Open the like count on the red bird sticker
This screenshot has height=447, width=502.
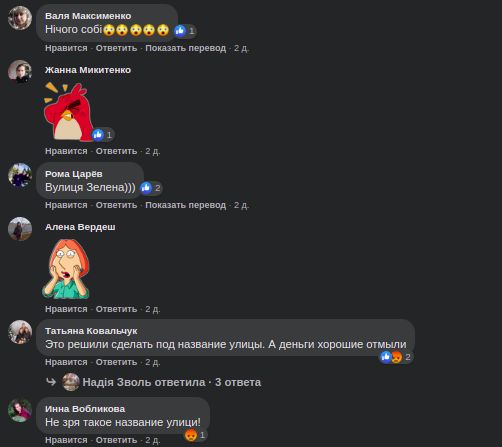[x=103, y=135]
